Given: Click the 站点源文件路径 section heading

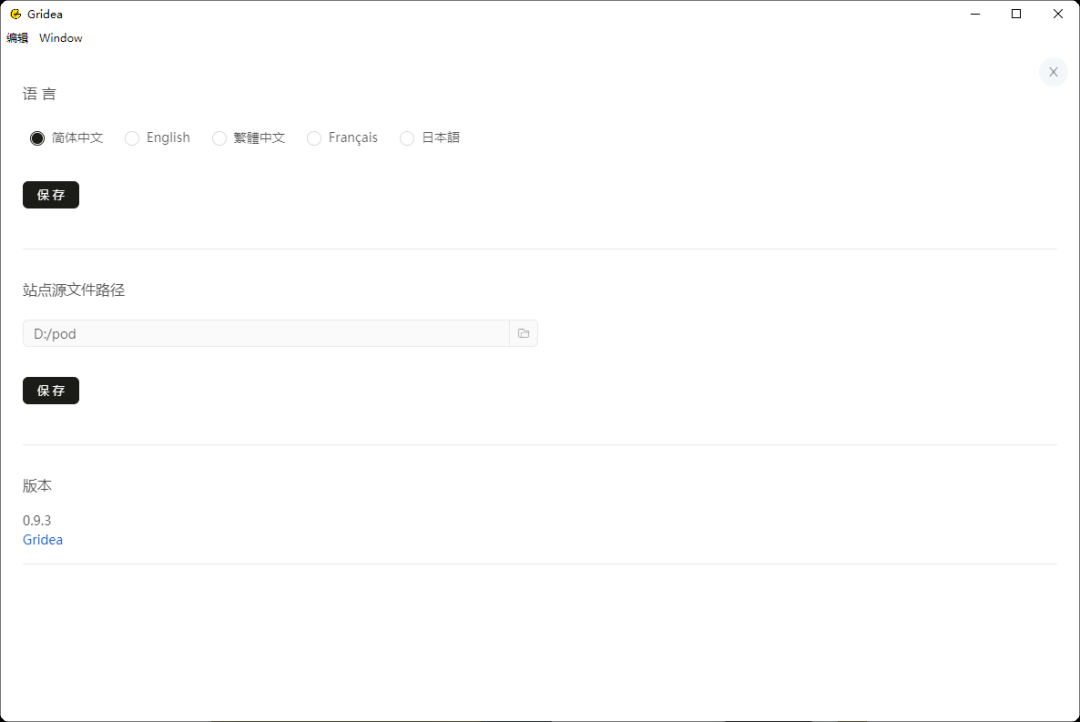Looking at the screenshot, I should click(73, 289).
